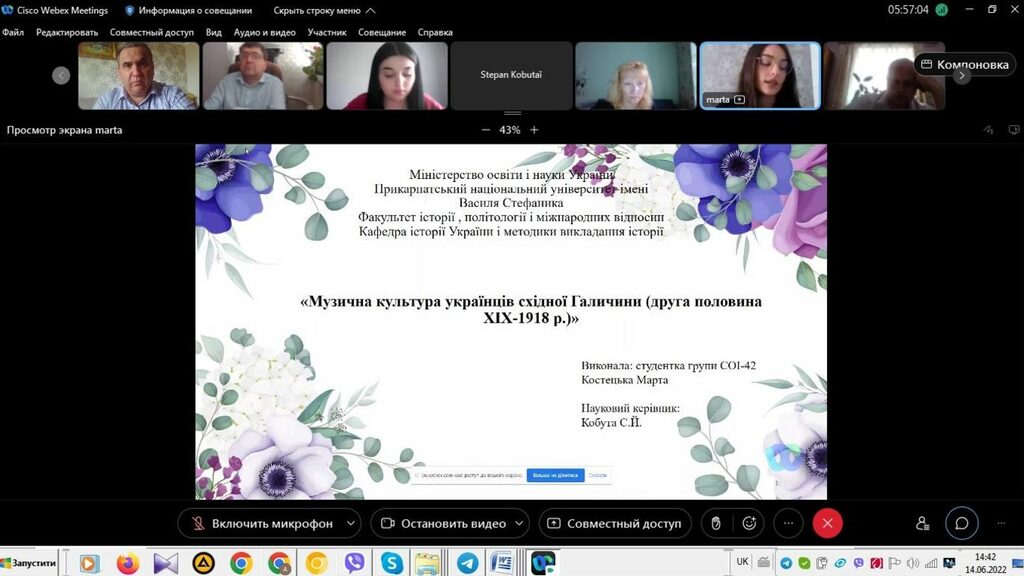Expand the microphone audio options arrow
1024x576 pixels.
click(x=350, y=523)
